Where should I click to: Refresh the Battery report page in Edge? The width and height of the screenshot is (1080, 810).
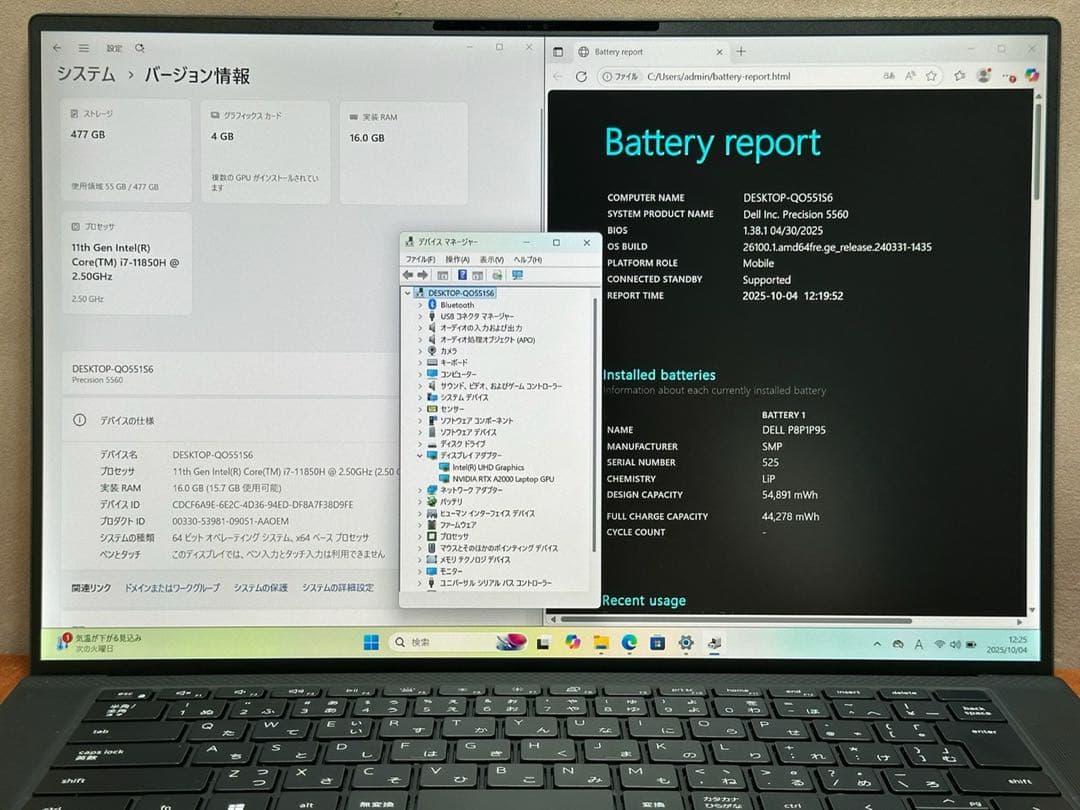pyautogui.click(x=583, y=74)
